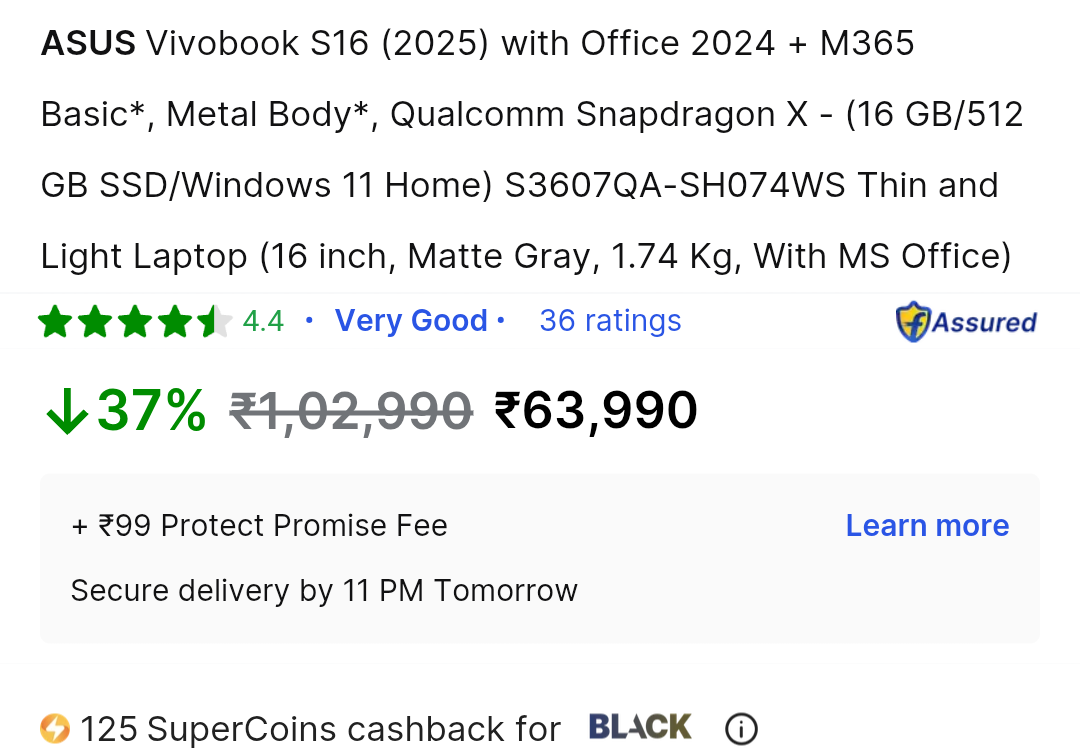Click the third green rating star
The image size is (1080, 756).
tap(135, 322)
